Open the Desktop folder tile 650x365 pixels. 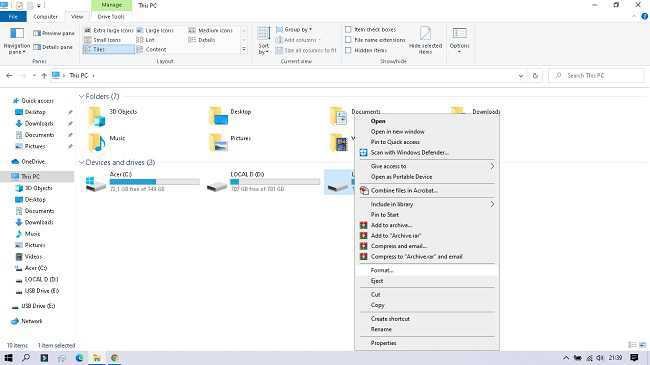pos(230,116)
